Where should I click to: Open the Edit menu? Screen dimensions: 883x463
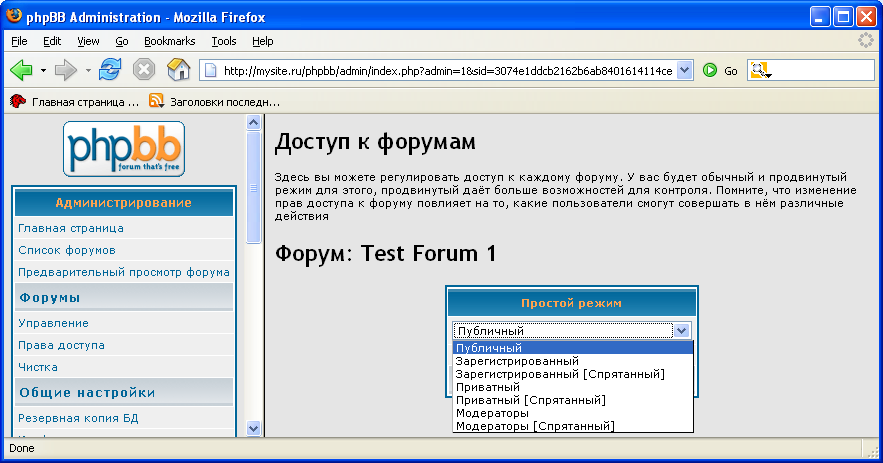52,41
